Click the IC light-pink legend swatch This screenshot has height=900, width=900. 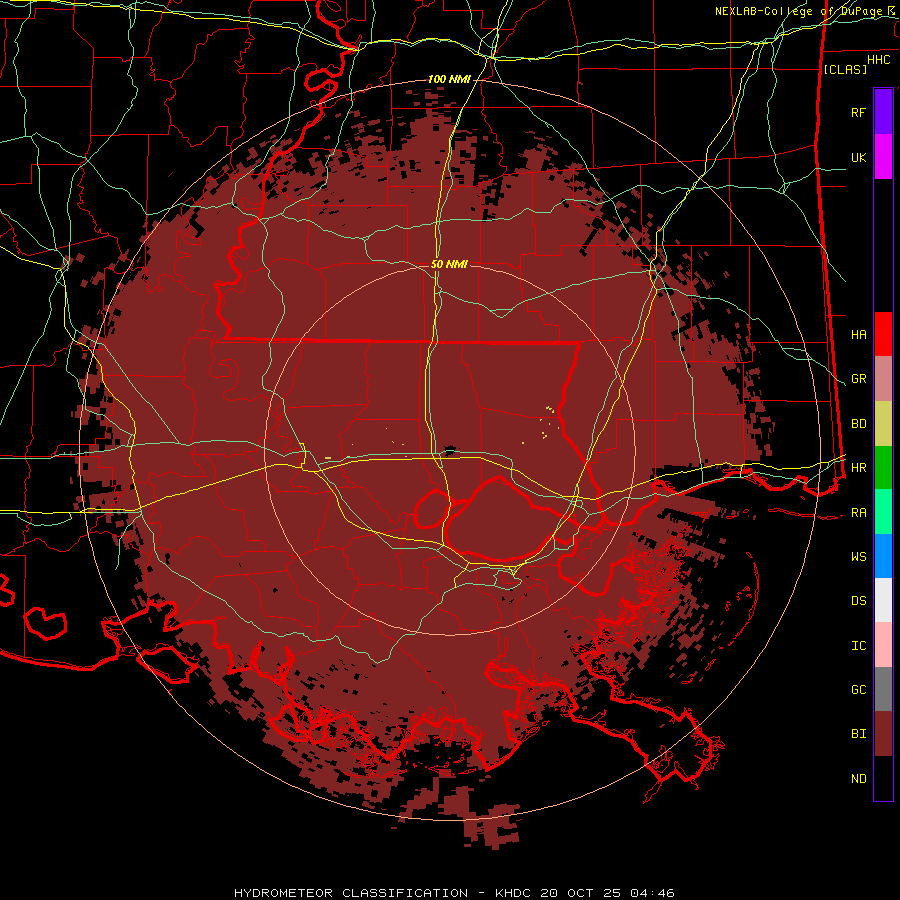[883, 645]
